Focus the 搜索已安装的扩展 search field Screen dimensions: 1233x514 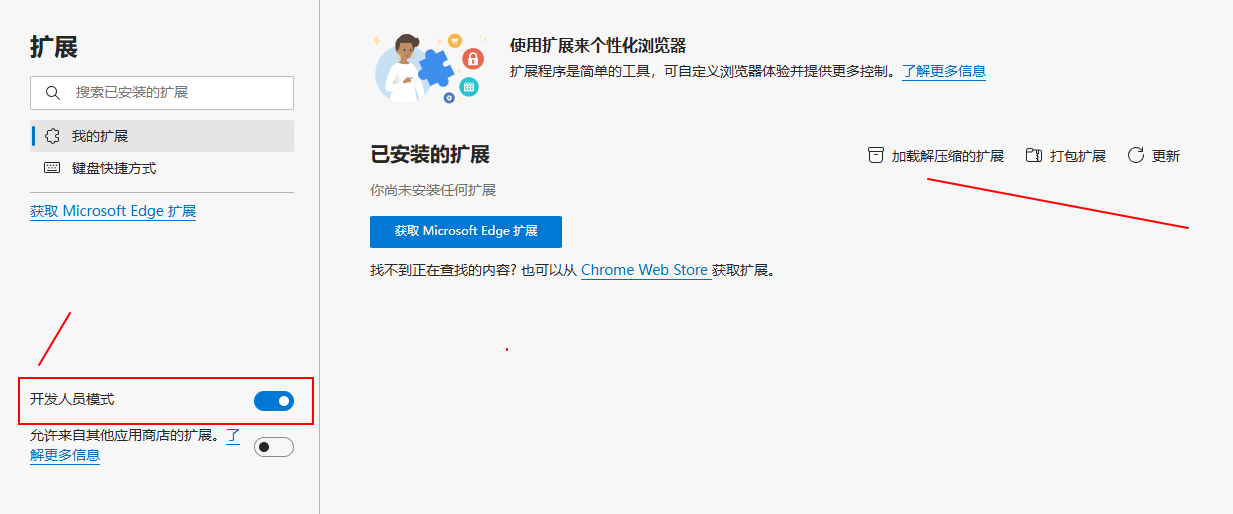click(x=162, y=92)
